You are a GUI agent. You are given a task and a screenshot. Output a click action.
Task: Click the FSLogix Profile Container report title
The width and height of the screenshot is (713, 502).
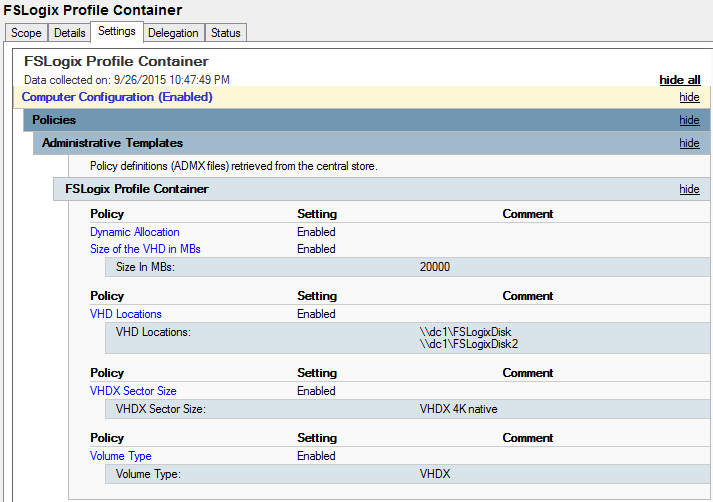[116, 61]
